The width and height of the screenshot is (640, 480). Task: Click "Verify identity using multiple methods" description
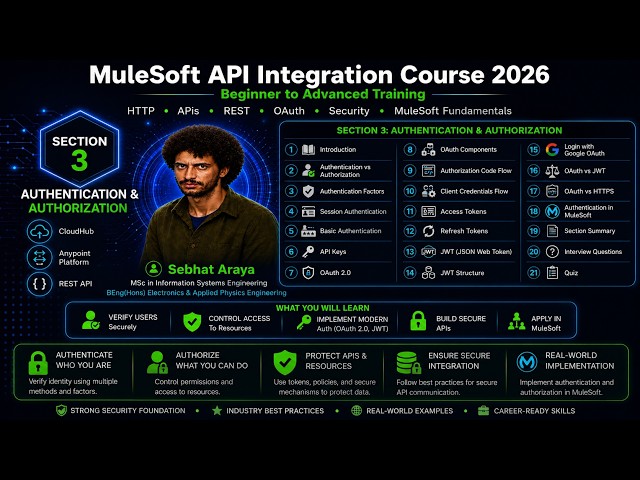click(73, 386)
